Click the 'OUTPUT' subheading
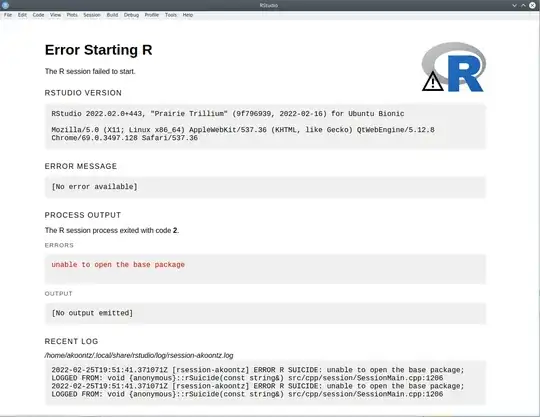Viewport: 540px width, 417px height. click(x=58, y=294)
